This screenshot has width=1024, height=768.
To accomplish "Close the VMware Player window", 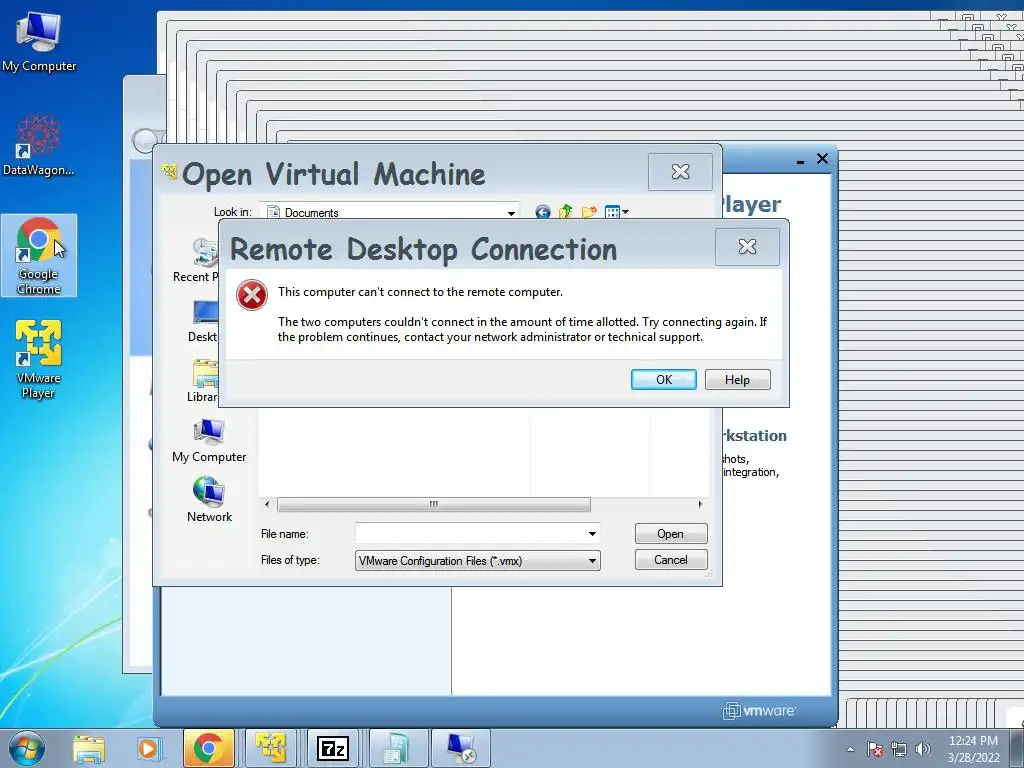I will point(822,159).
